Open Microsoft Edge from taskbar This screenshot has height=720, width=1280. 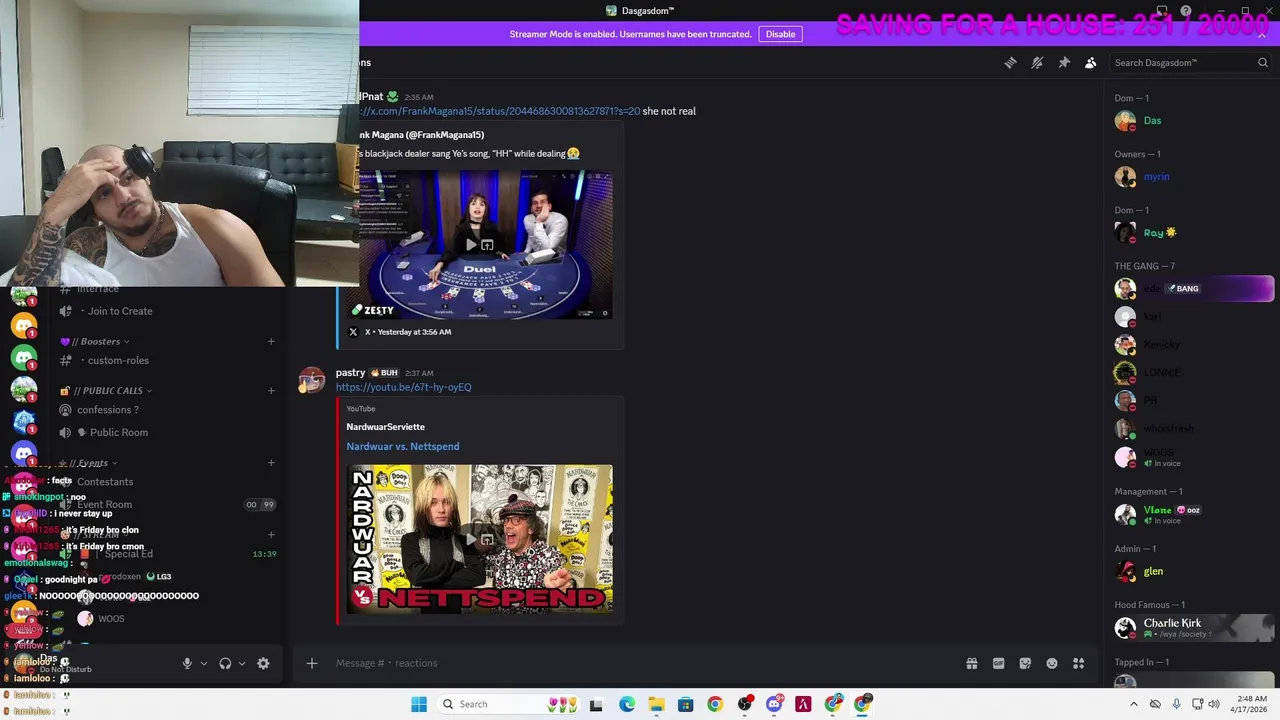pos(627,704)
